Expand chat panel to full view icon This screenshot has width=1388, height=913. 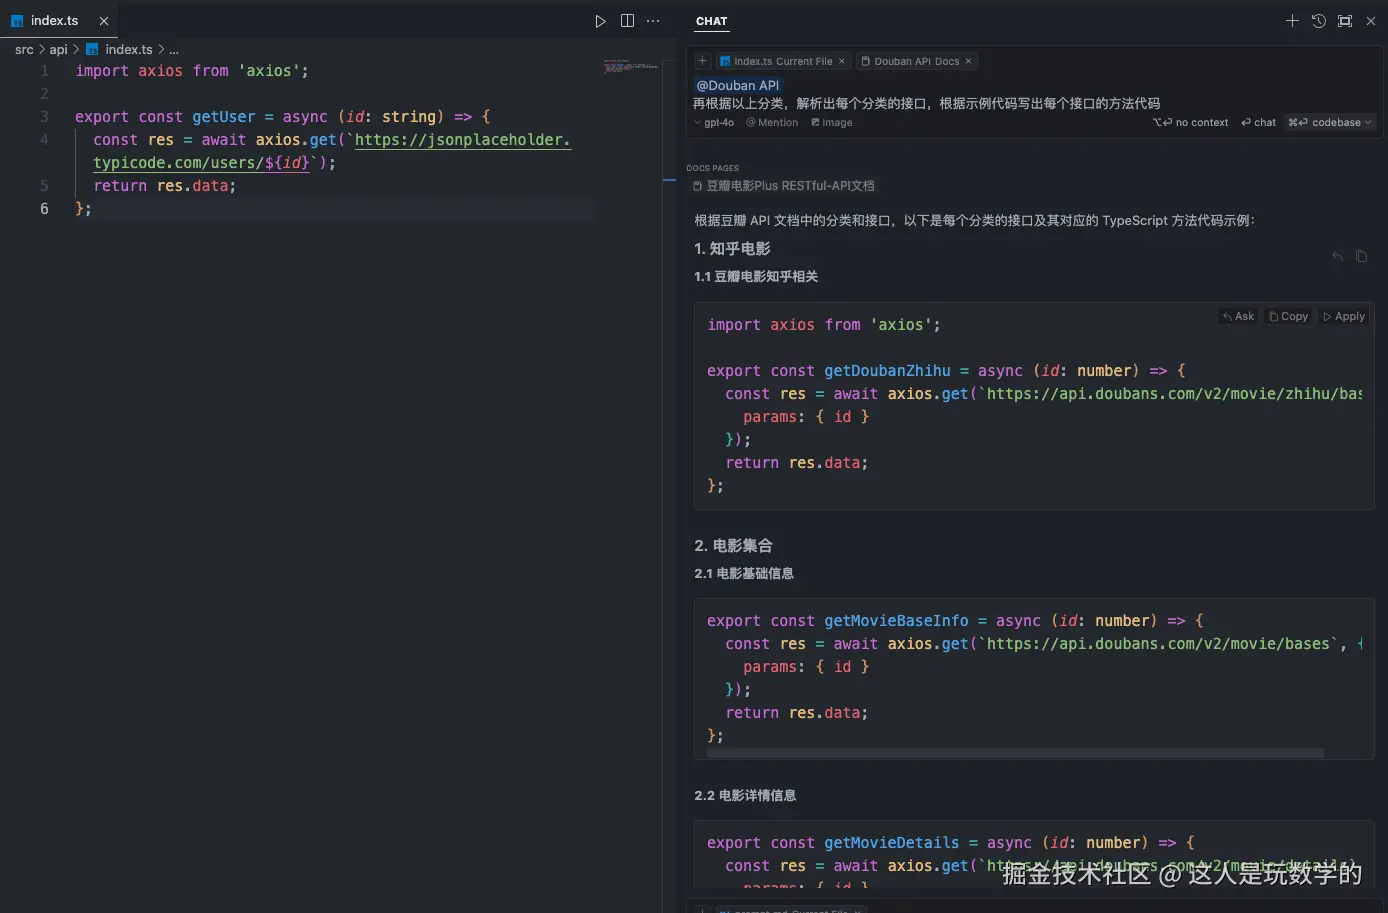1345,21
